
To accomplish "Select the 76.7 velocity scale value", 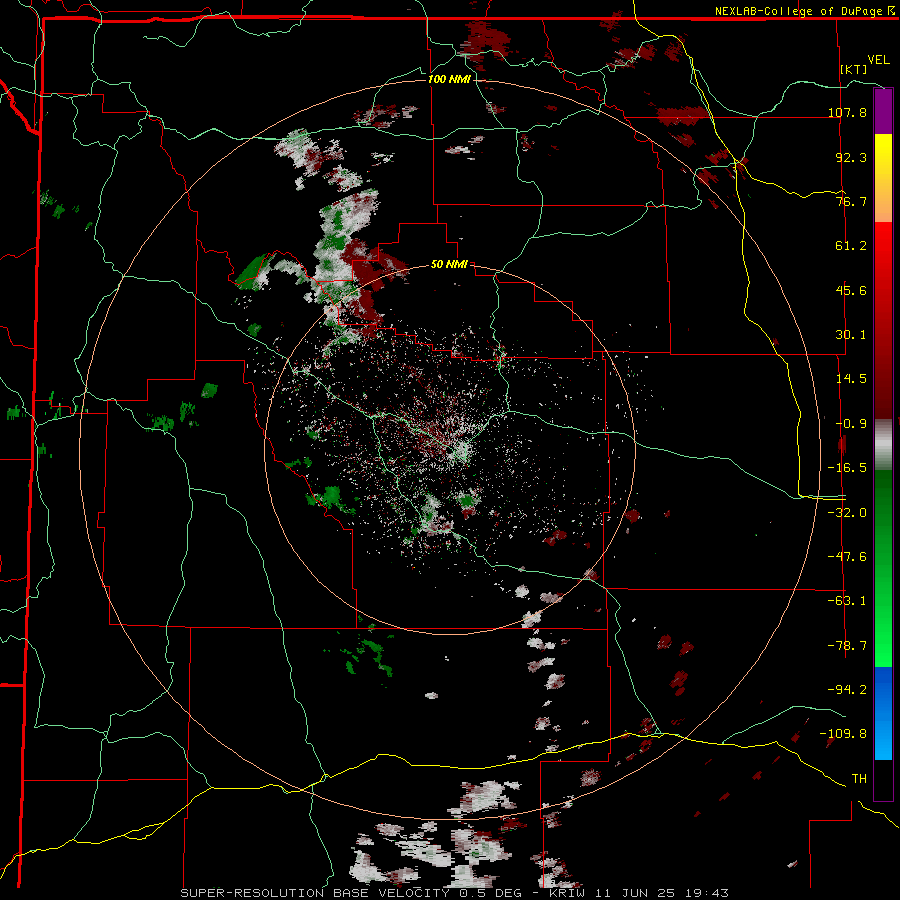I will coord(851,201).
